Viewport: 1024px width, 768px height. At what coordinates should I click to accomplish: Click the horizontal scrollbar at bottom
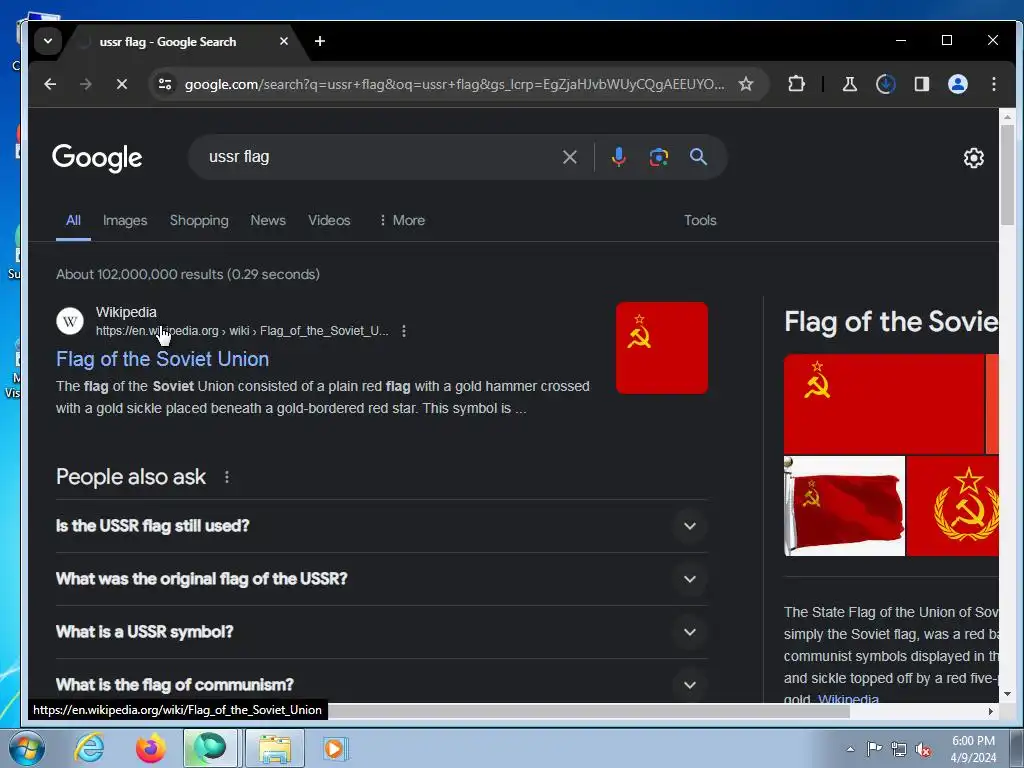(x=588, y=711)
